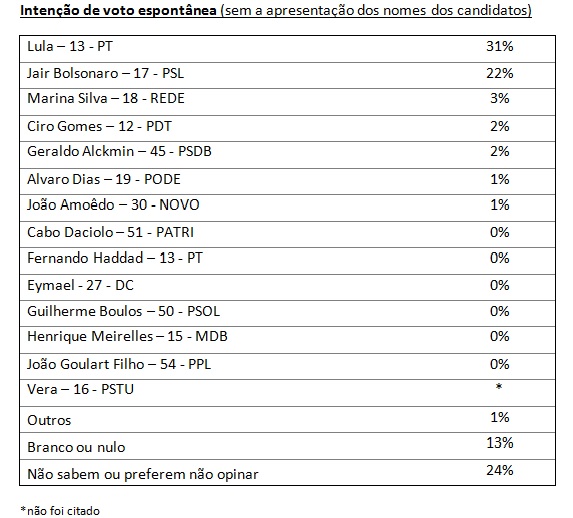Select 'João Goulart Filho – 54 - PPL' row
573x518 pixels.
tap(287, 366)
